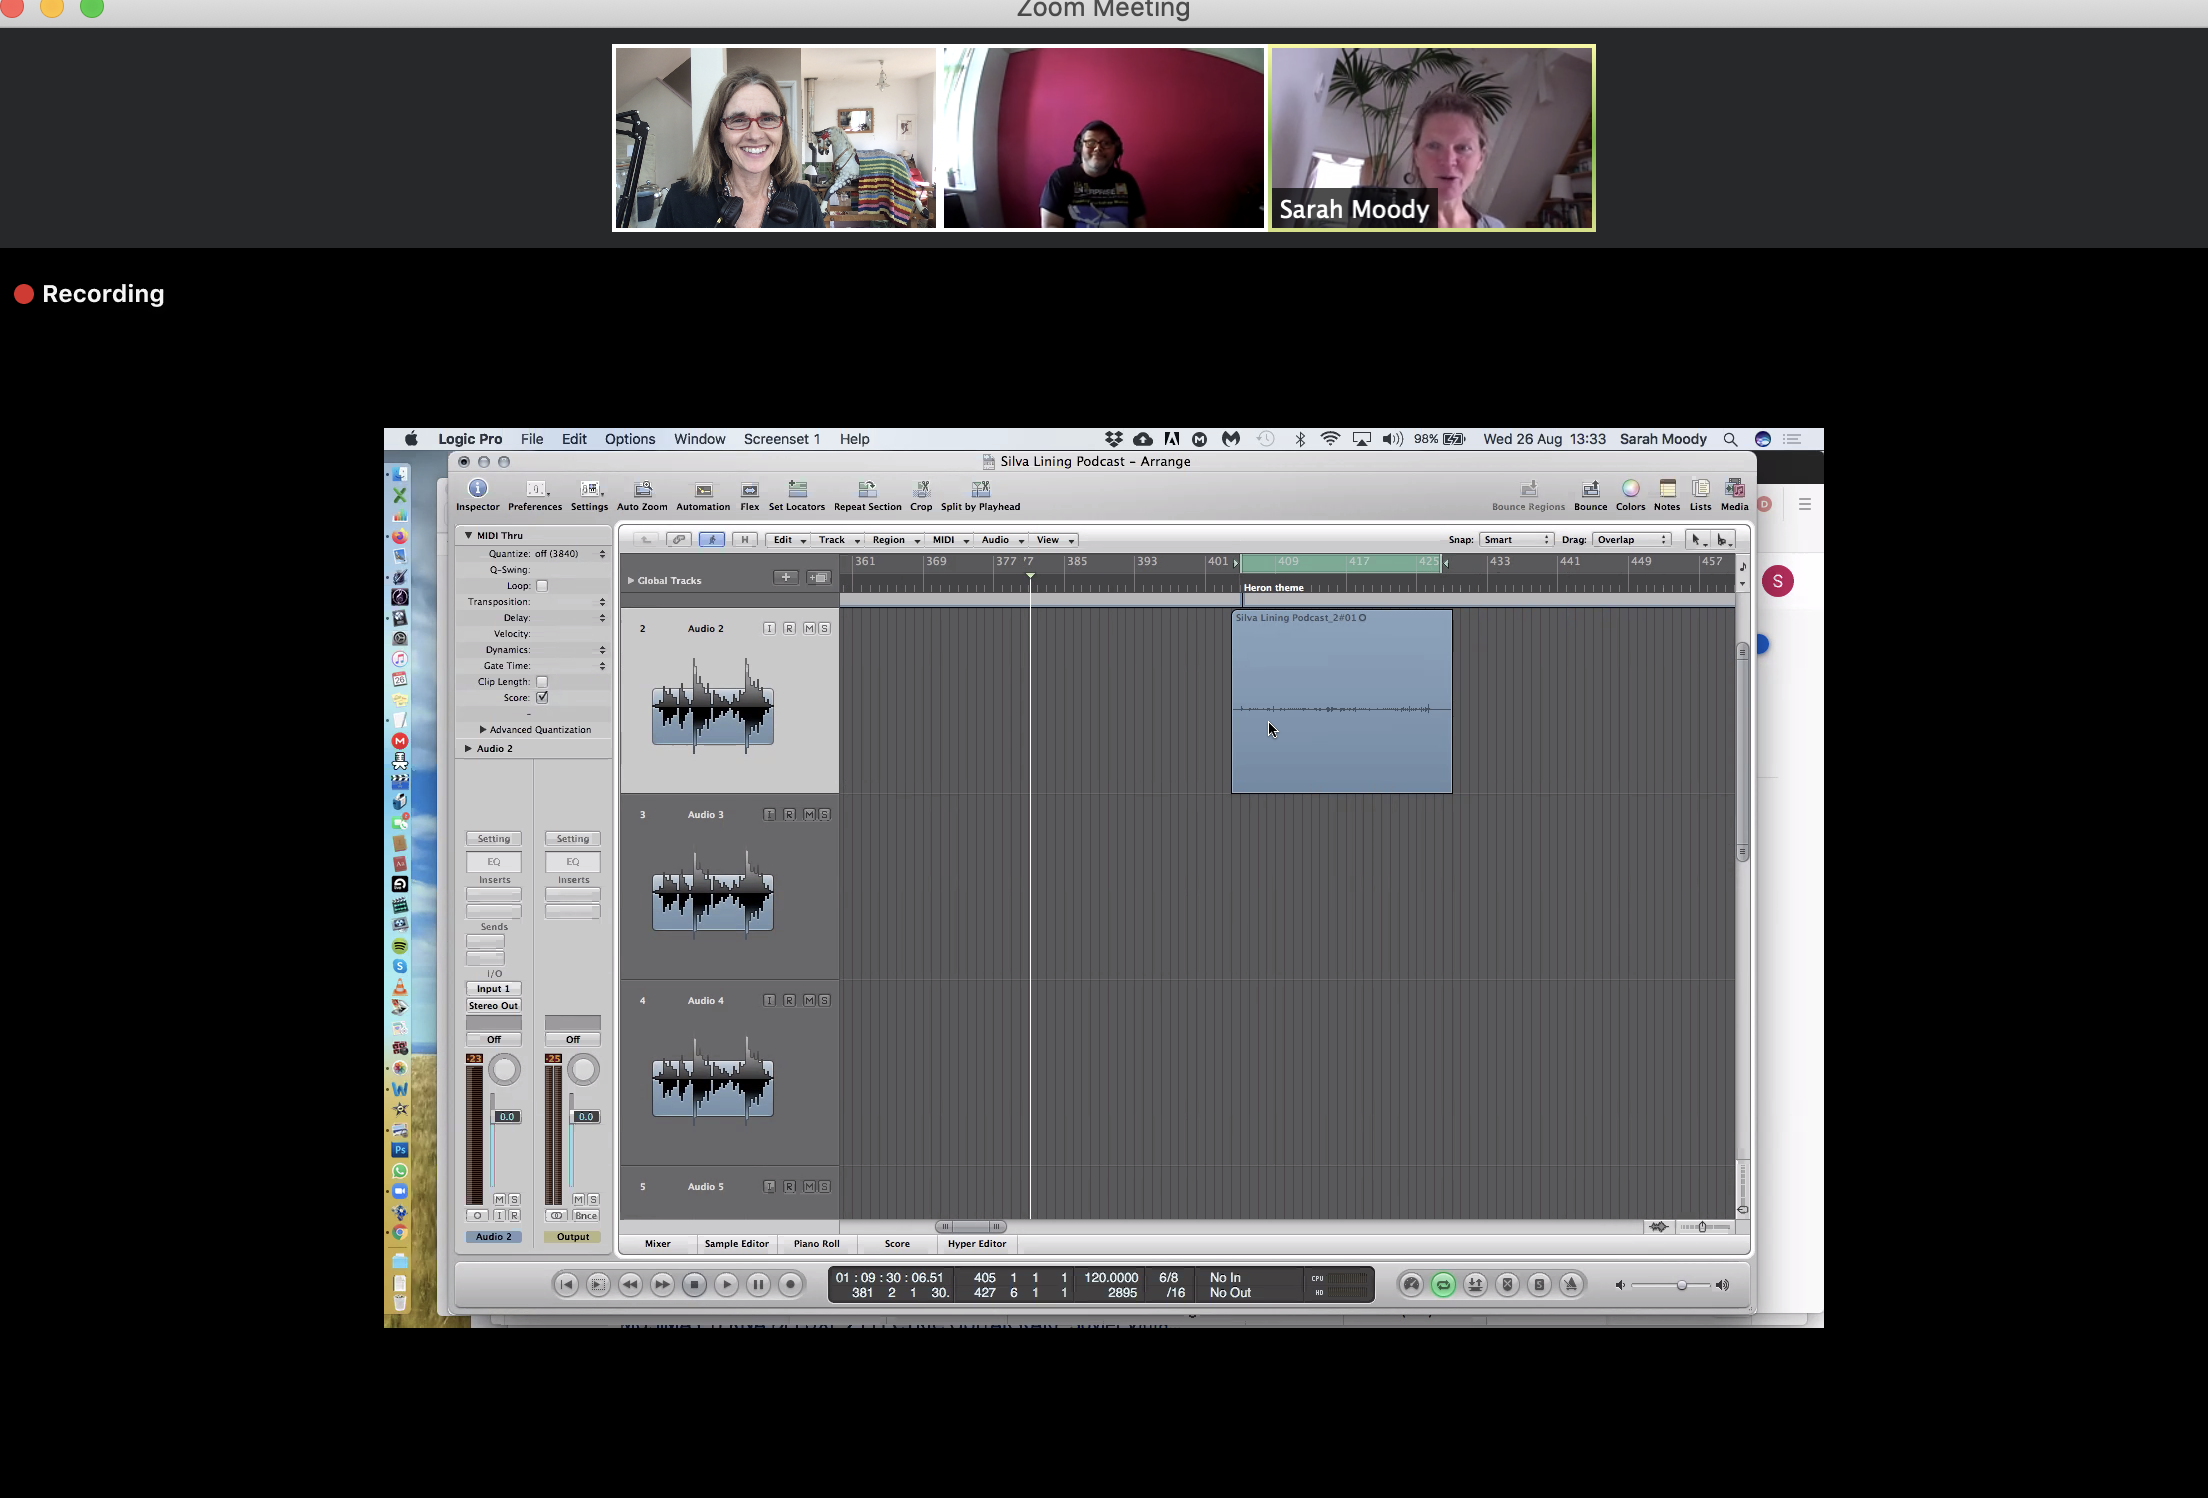Image resolution: width=2208 pixels, height=1498 pixels.
Task: Enable the Loop checkbox
Action: [542, 586]
